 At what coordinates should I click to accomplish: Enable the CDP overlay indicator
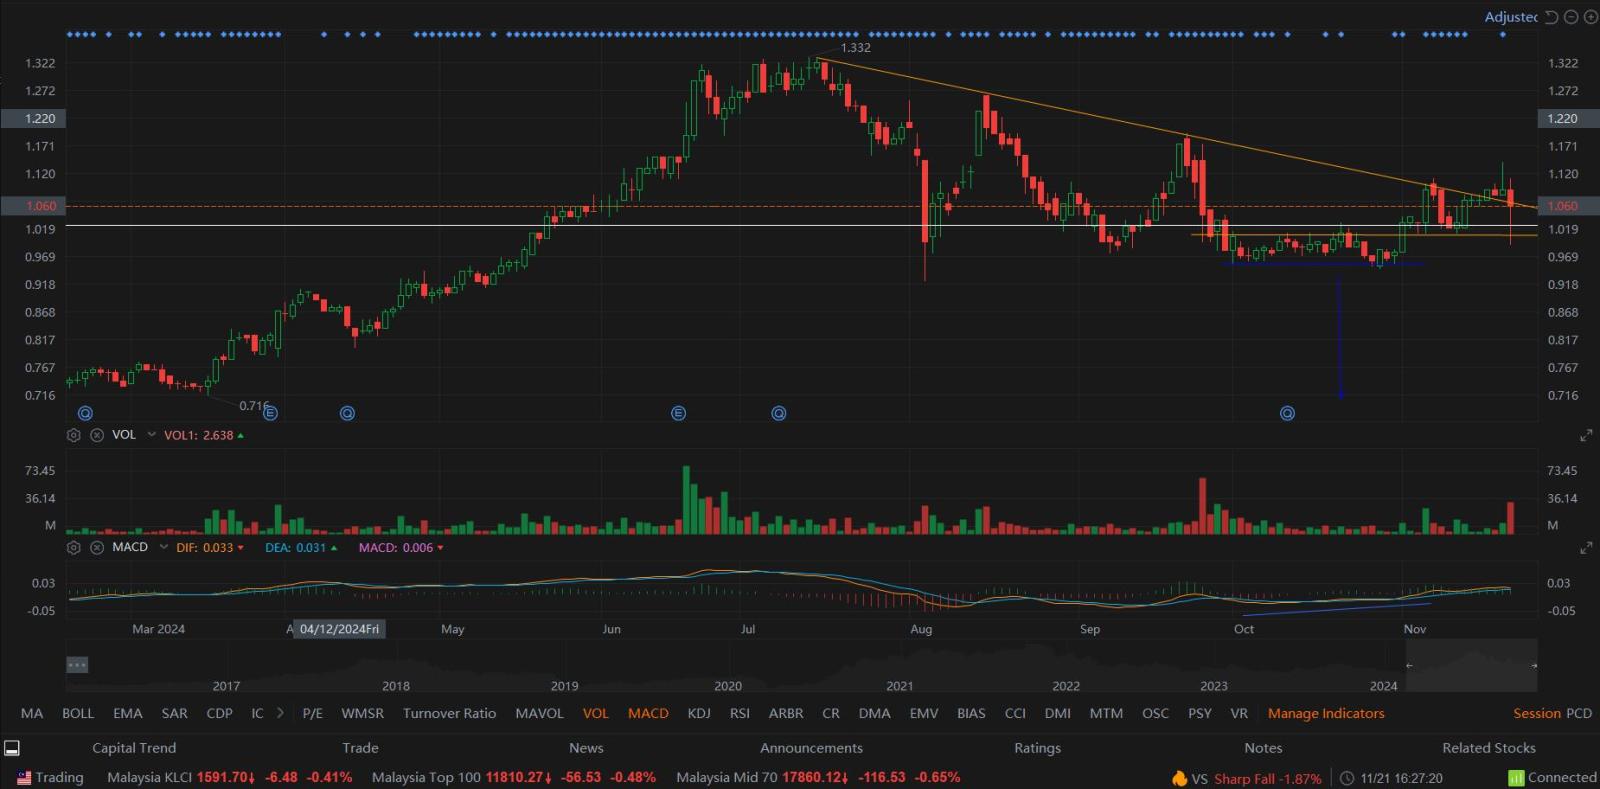click(x=219, y=714)
